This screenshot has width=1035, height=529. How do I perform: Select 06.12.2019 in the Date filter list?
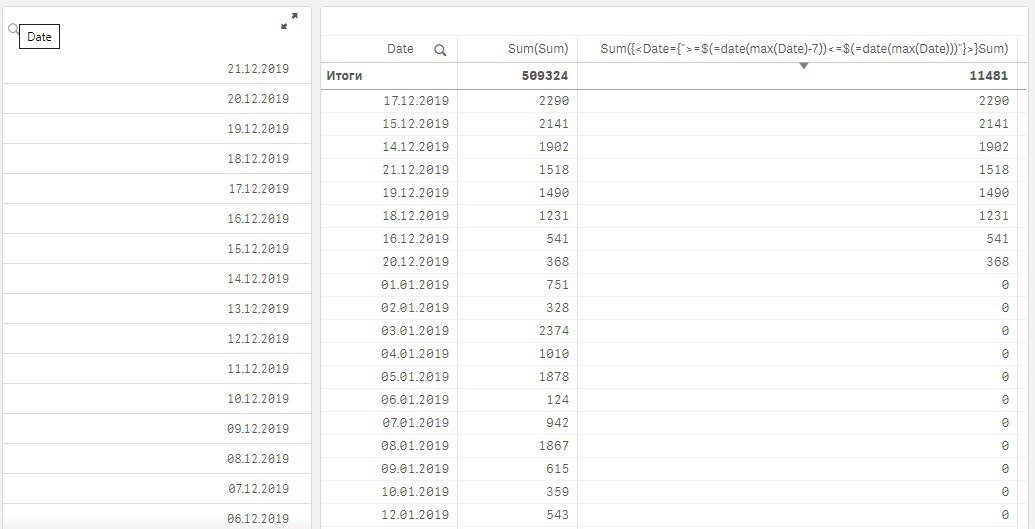[x=257, y=518]
